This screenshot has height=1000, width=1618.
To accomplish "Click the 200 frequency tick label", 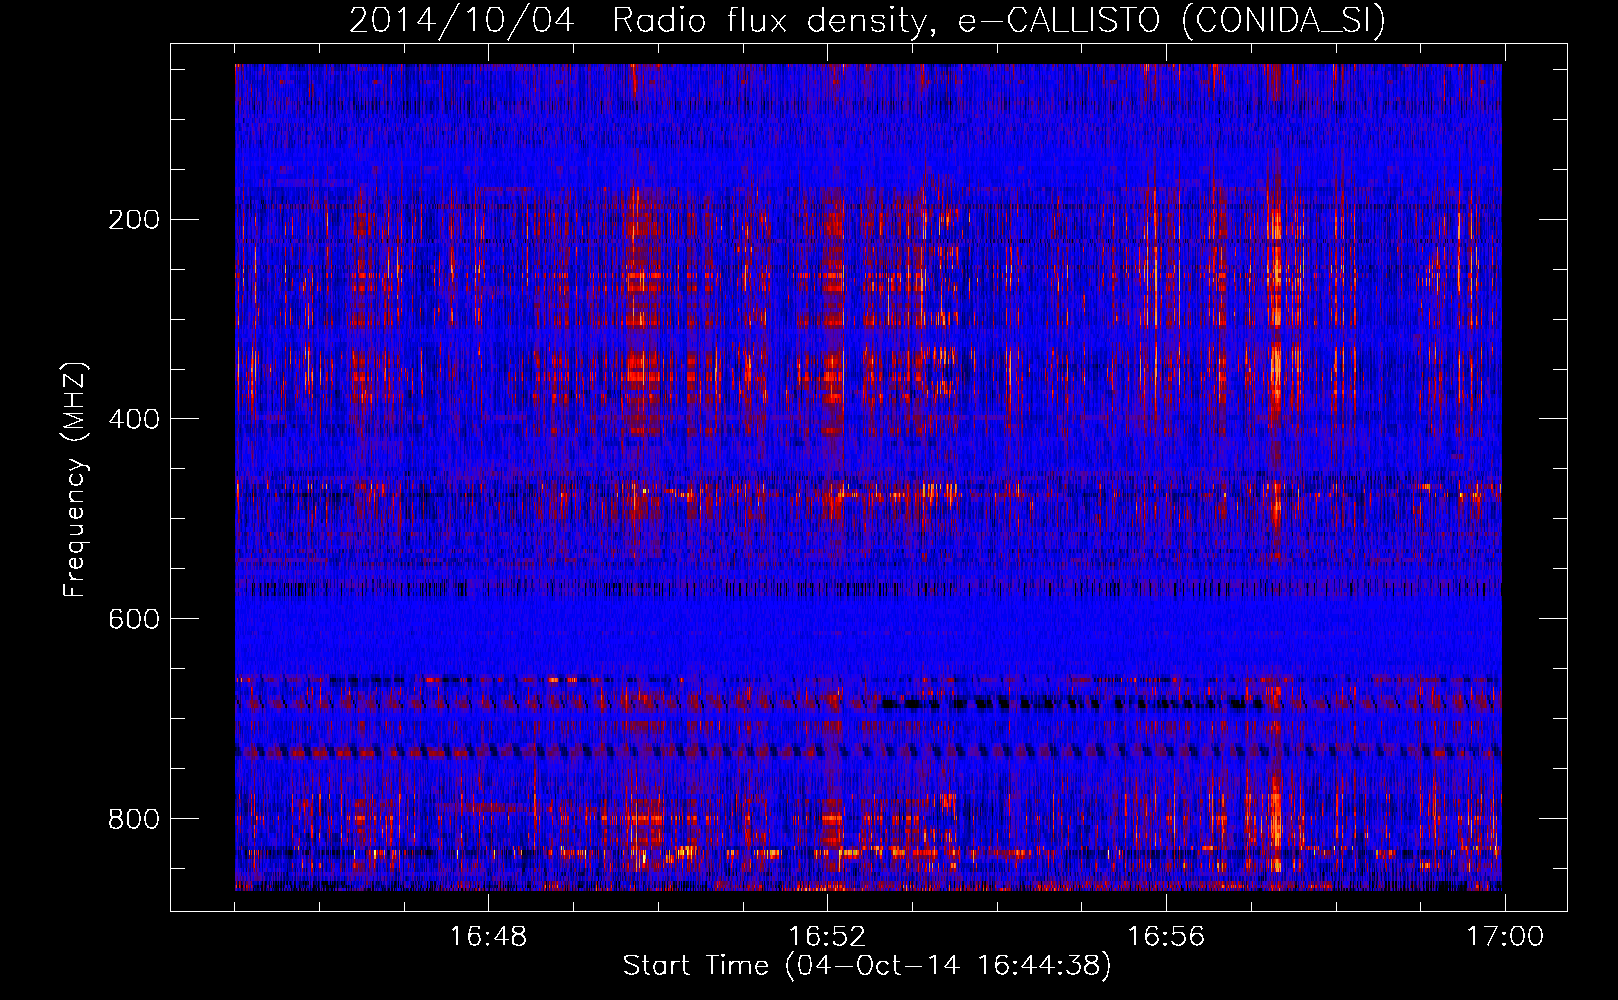I will click(134, 220).
